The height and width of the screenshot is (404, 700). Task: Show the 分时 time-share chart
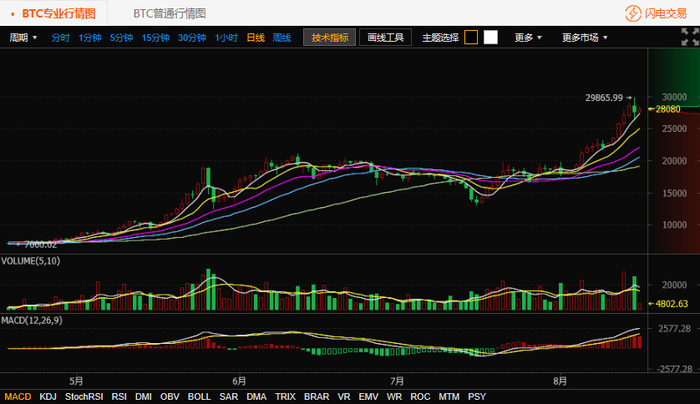(60, 38)
